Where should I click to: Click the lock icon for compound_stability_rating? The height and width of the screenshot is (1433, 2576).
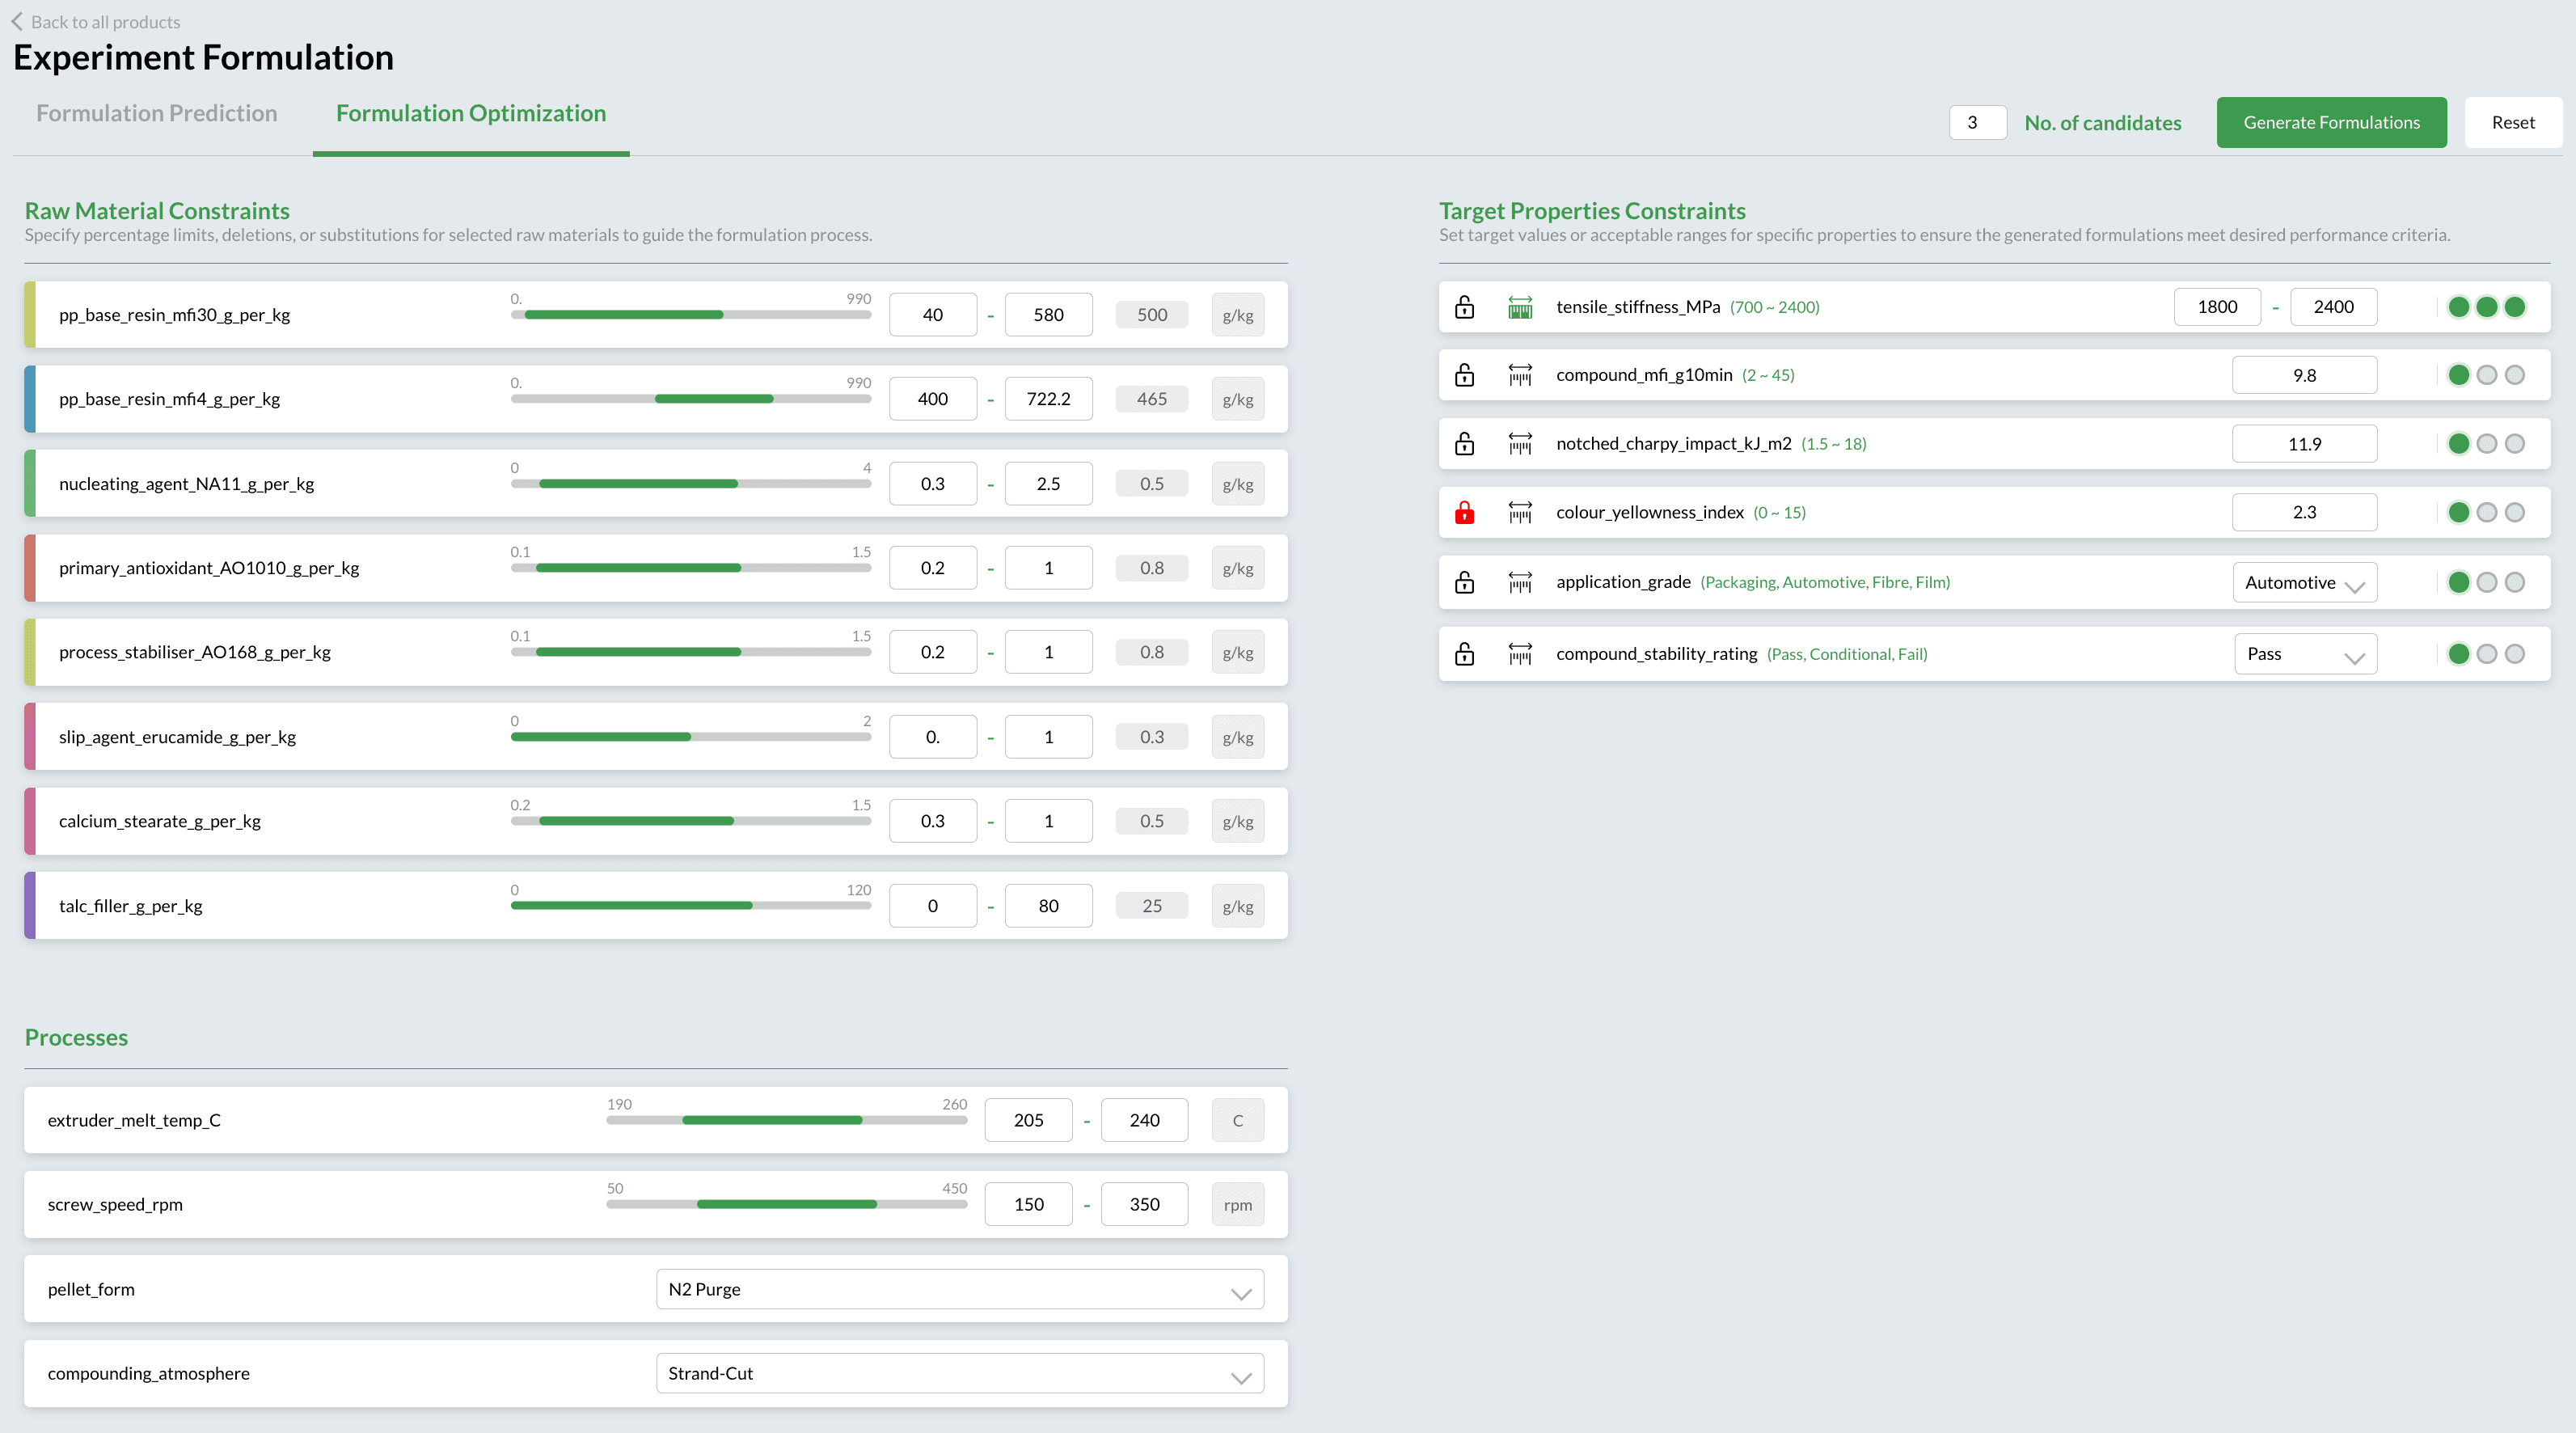point(1464,654)
